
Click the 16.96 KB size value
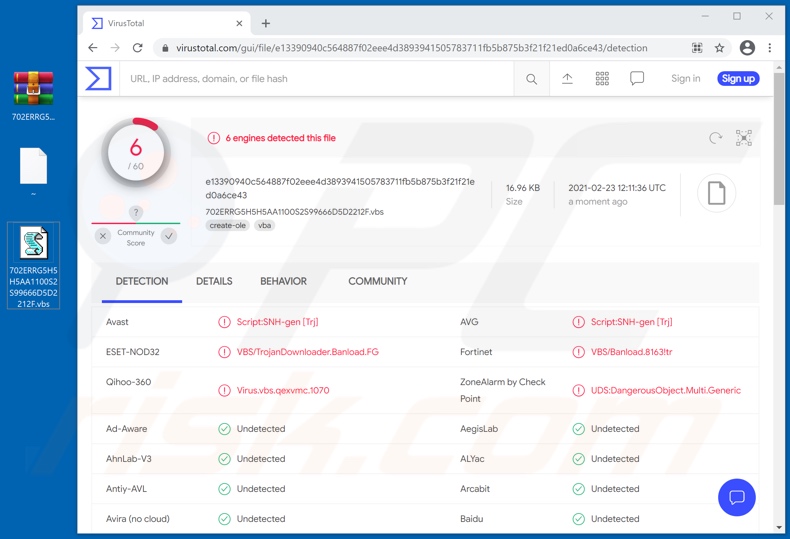coord(522,188)
